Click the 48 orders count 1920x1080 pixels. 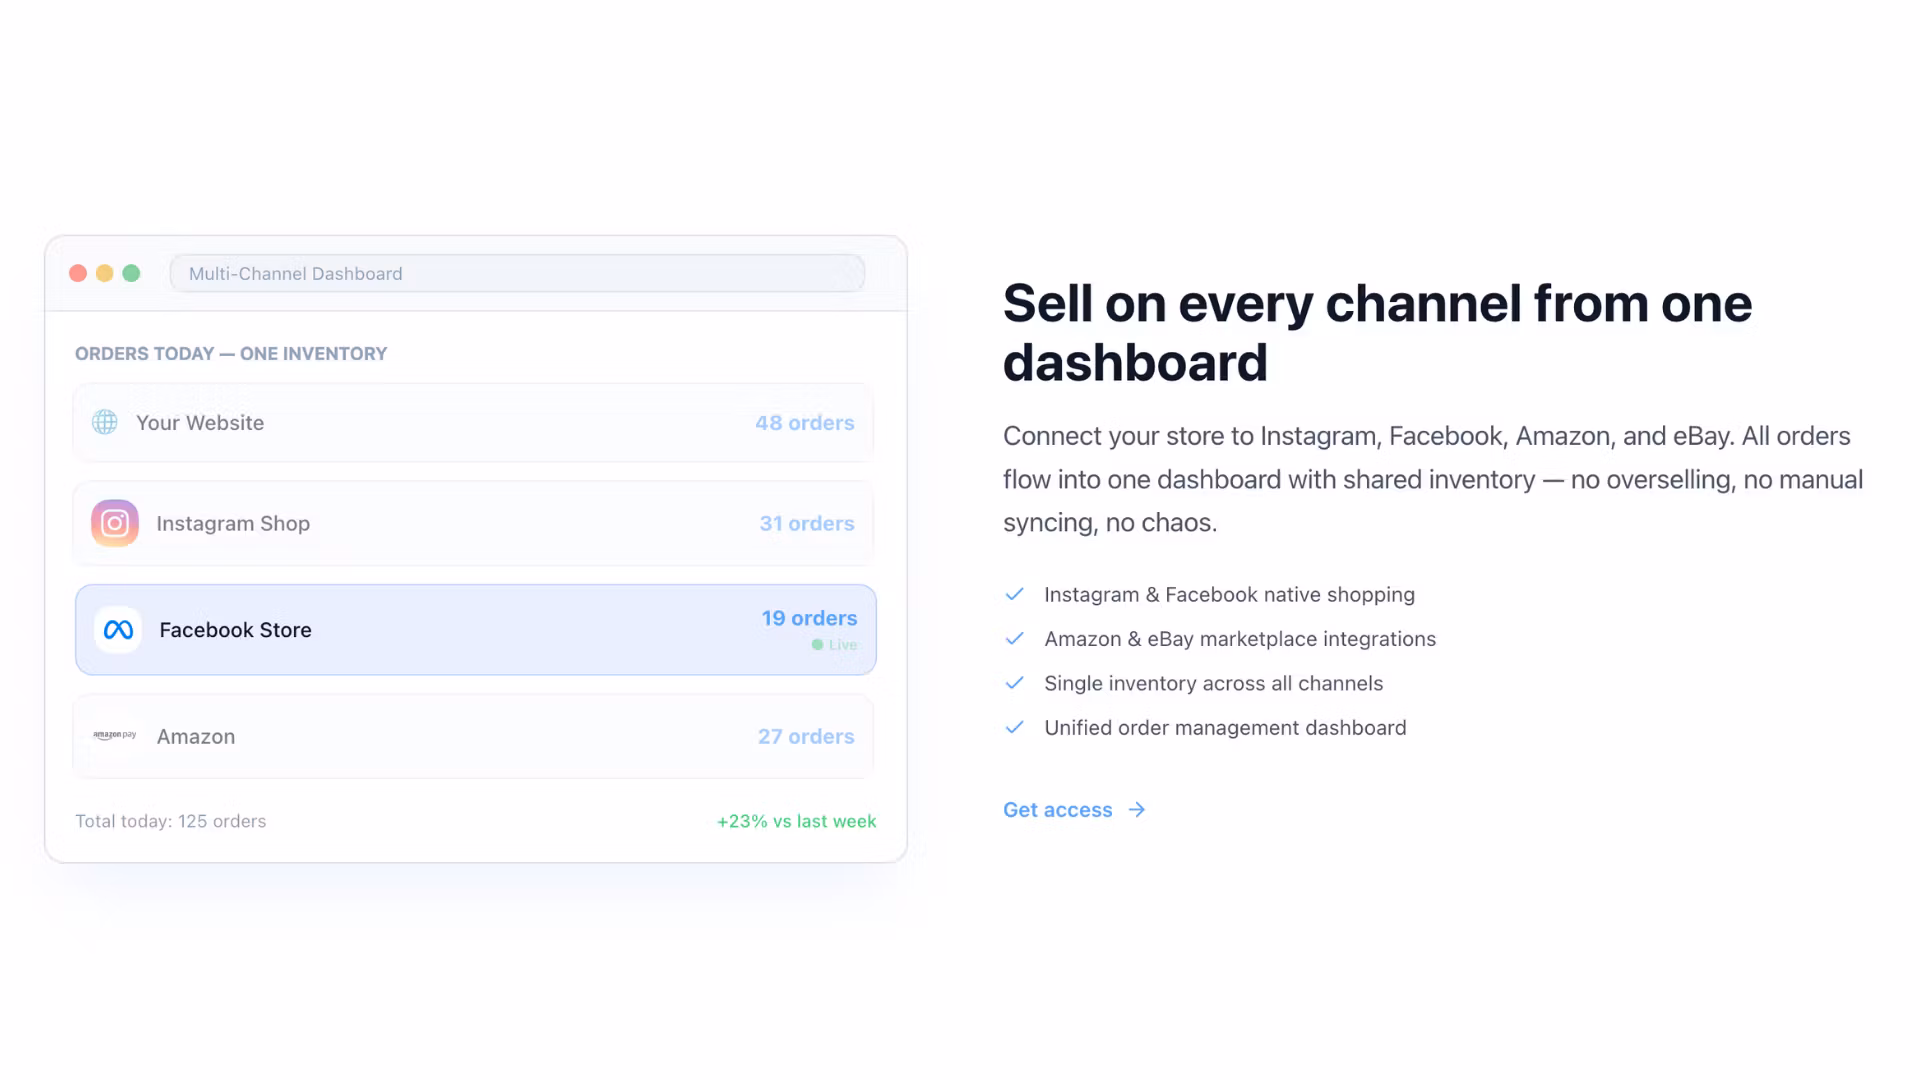[805, 423]
